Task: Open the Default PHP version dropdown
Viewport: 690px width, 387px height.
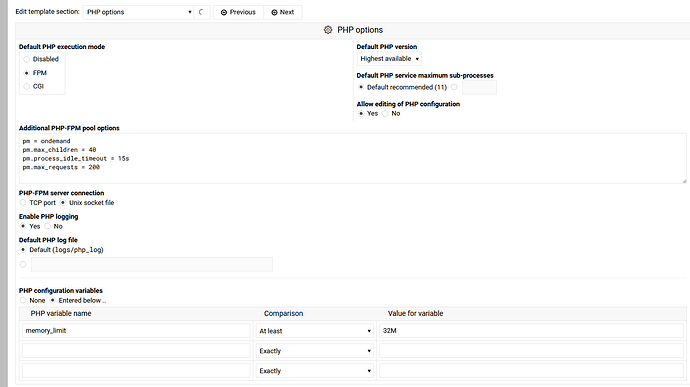Action: (x=389, y=59)
